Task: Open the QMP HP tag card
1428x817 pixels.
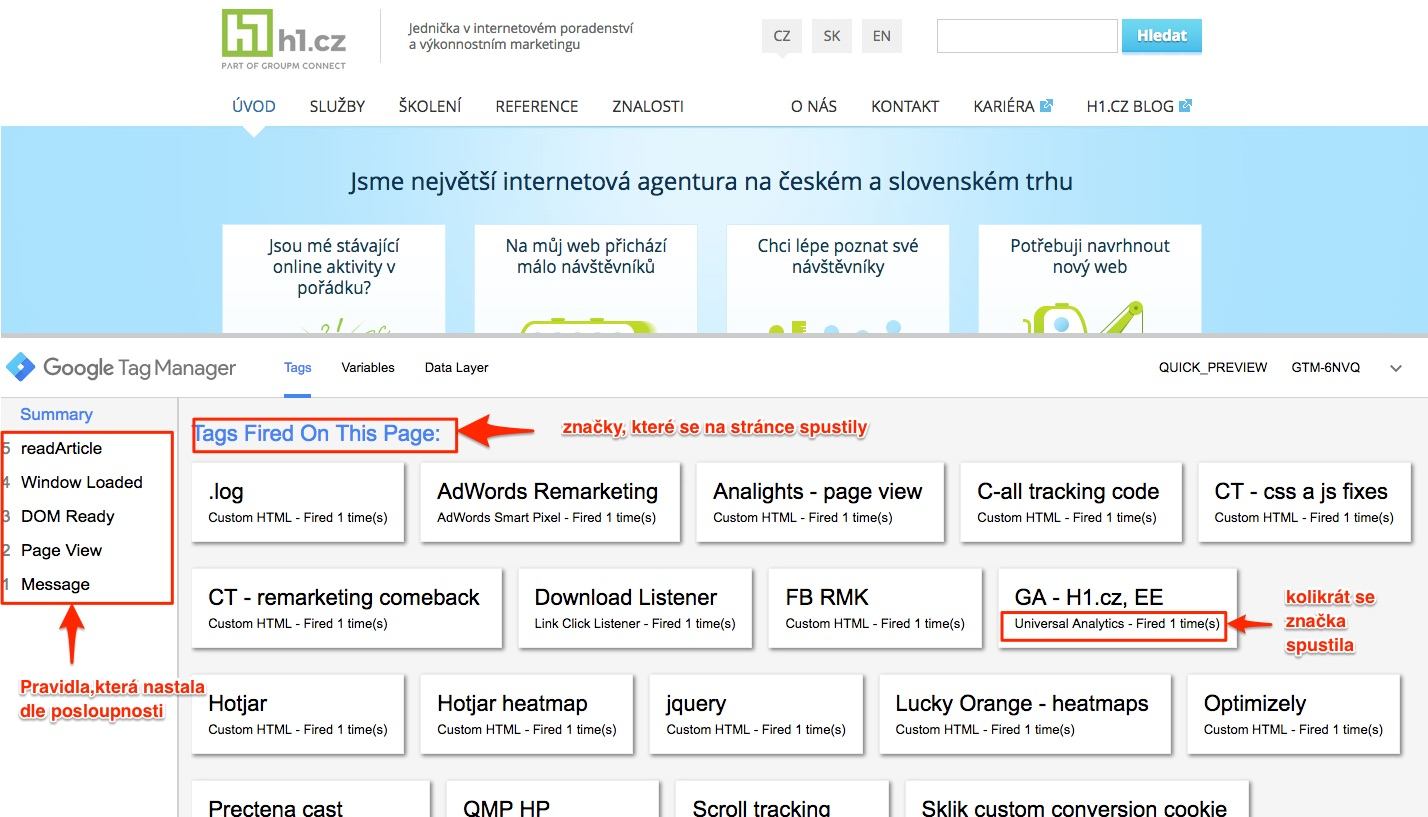Action: (x=552, y=799)
